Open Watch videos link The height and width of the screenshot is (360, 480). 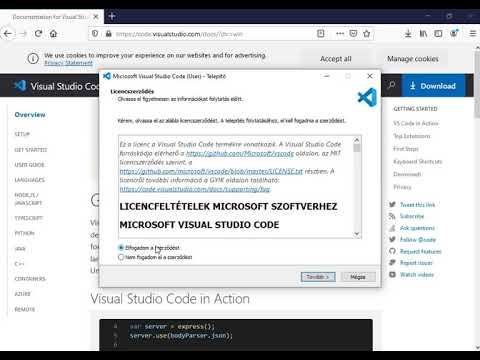click(417, 275)
